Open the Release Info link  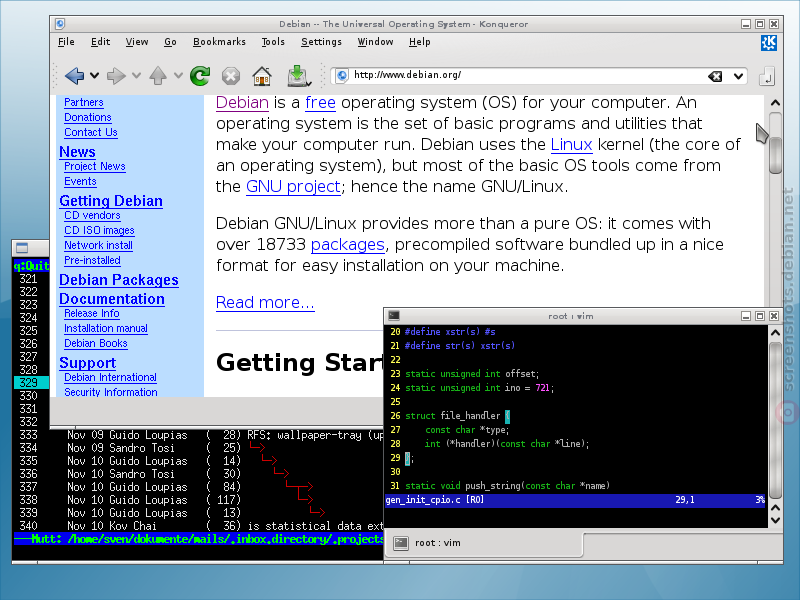pyautogui.click(x=92, y=313)
